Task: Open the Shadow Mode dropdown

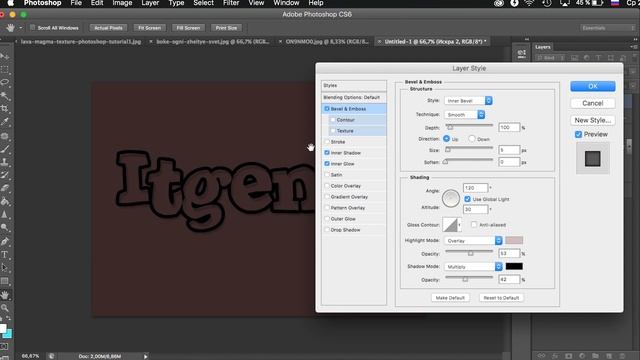Action: 473,267
